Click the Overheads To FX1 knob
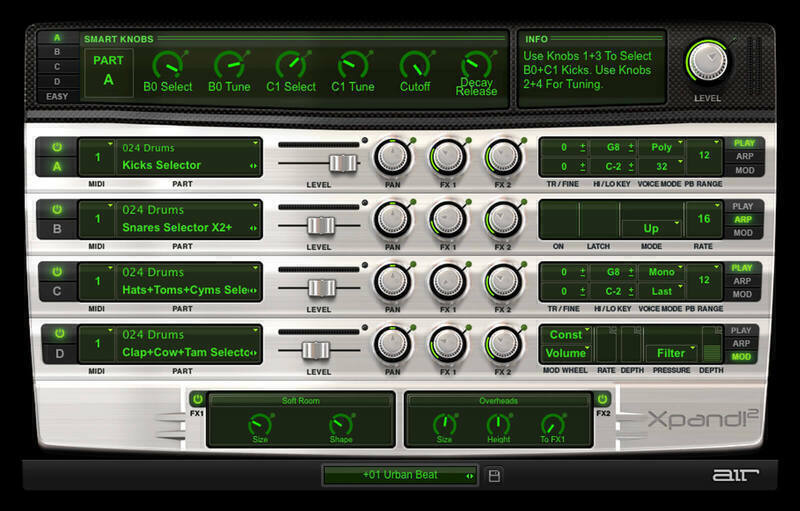The width and height of the screenshot is (800, 511). point(552,424)
